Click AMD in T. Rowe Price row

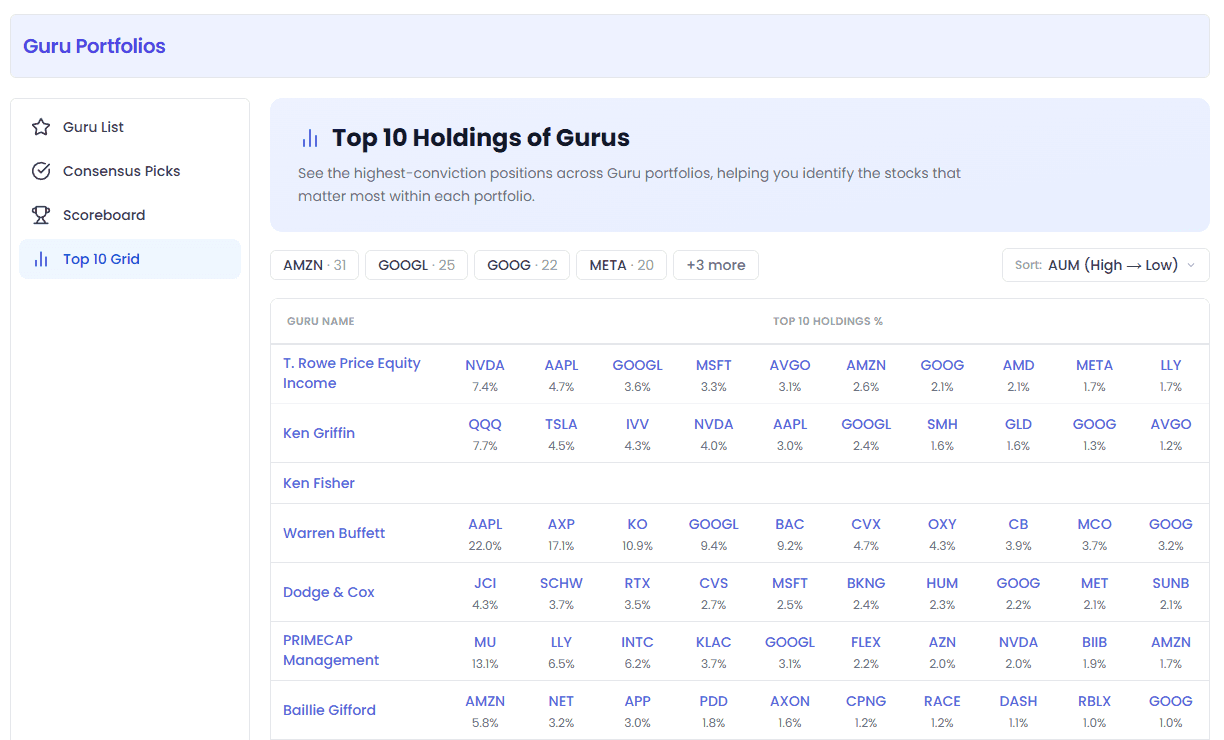pyautogui.click(x=1018, y=365)
